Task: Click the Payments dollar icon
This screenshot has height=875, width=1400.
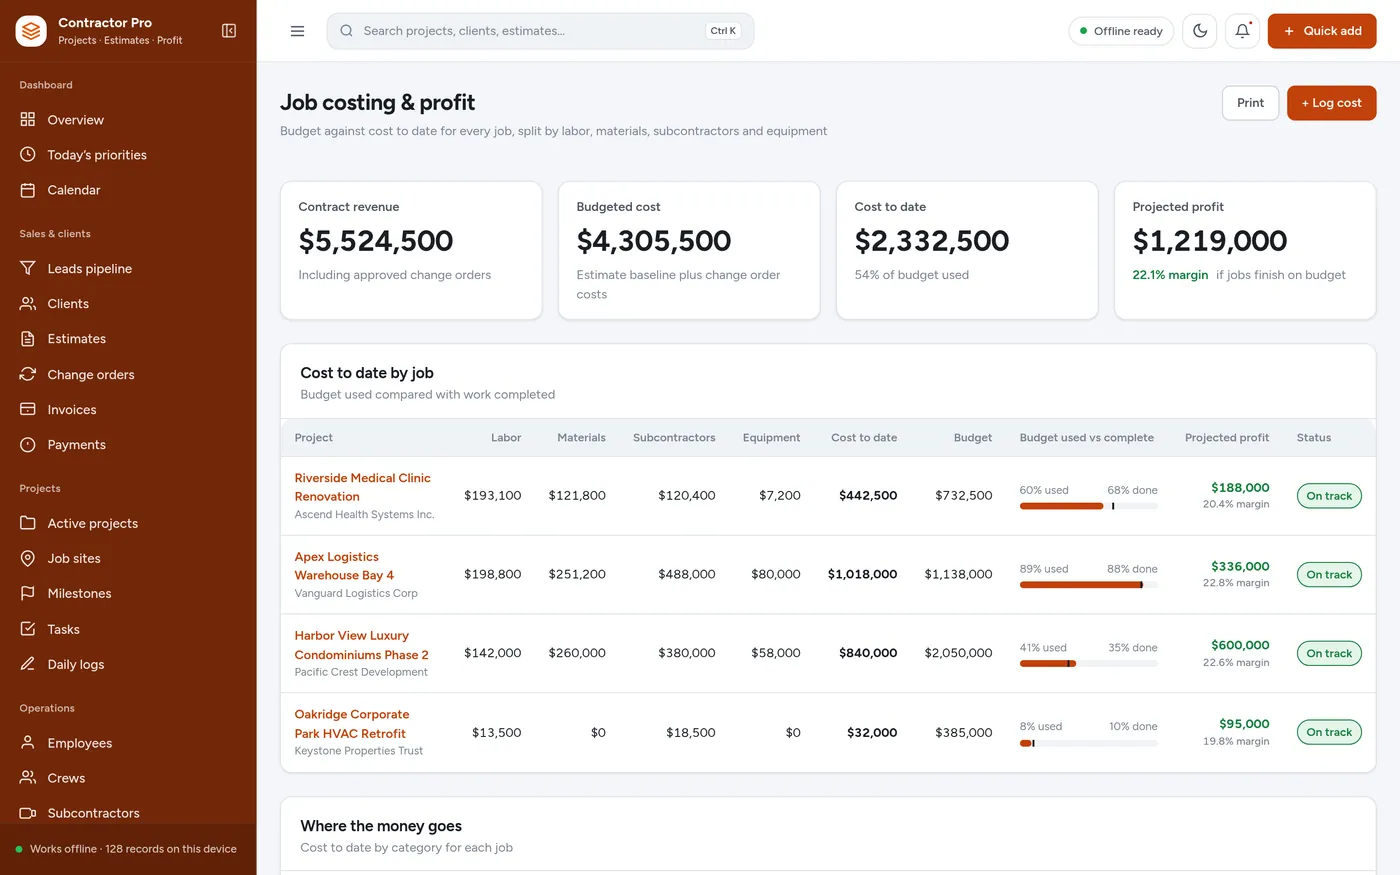Action: [x=28, y=444]
